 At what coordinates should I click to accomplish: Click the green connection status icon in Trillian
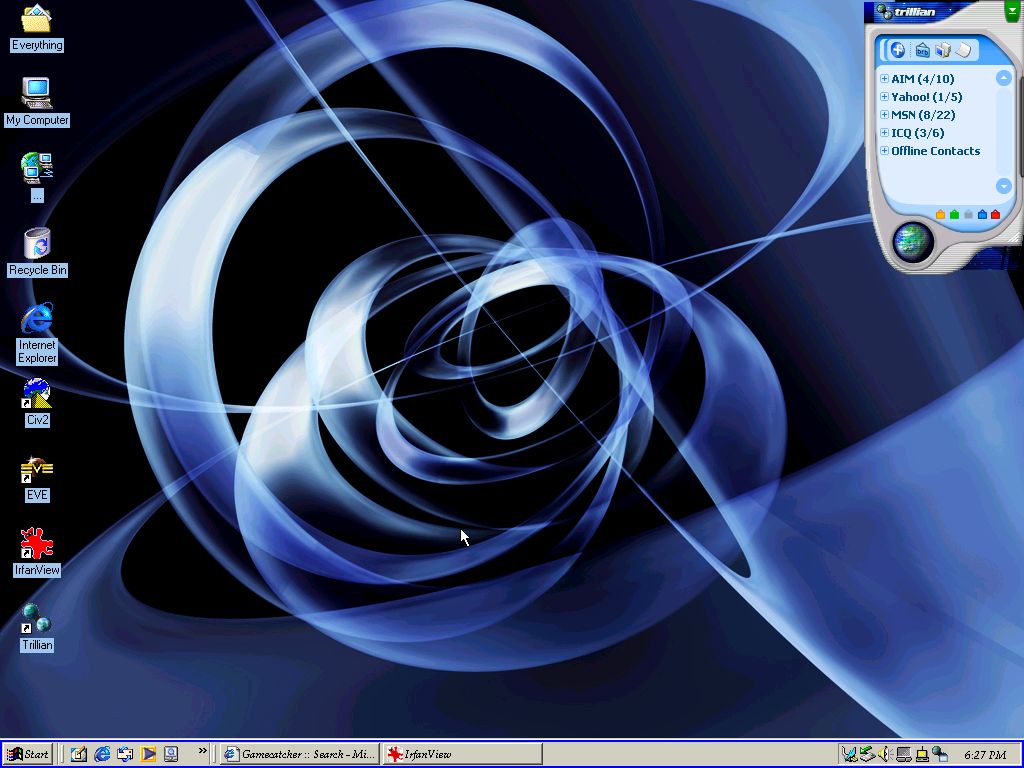(x=954, y=214)
